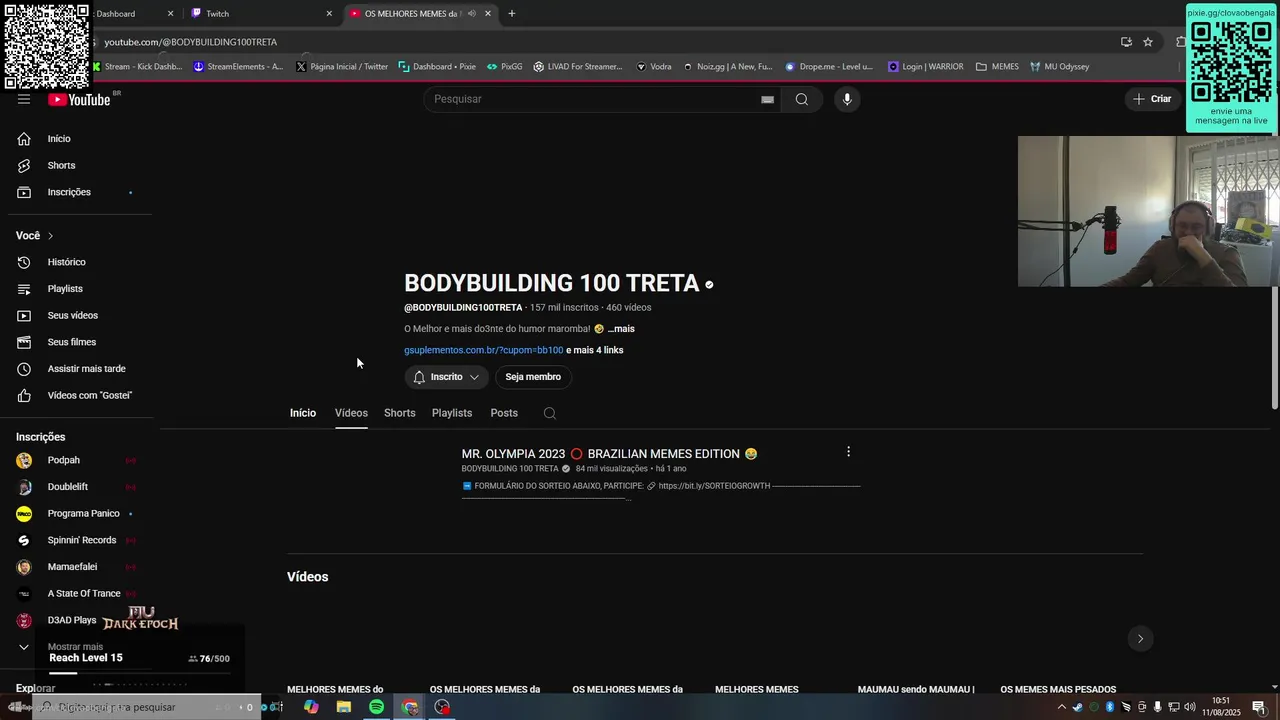Close the OS MELHORES MEMES browser tab
The height and width of the screenshot is (720, 1280).
(488, 14)
